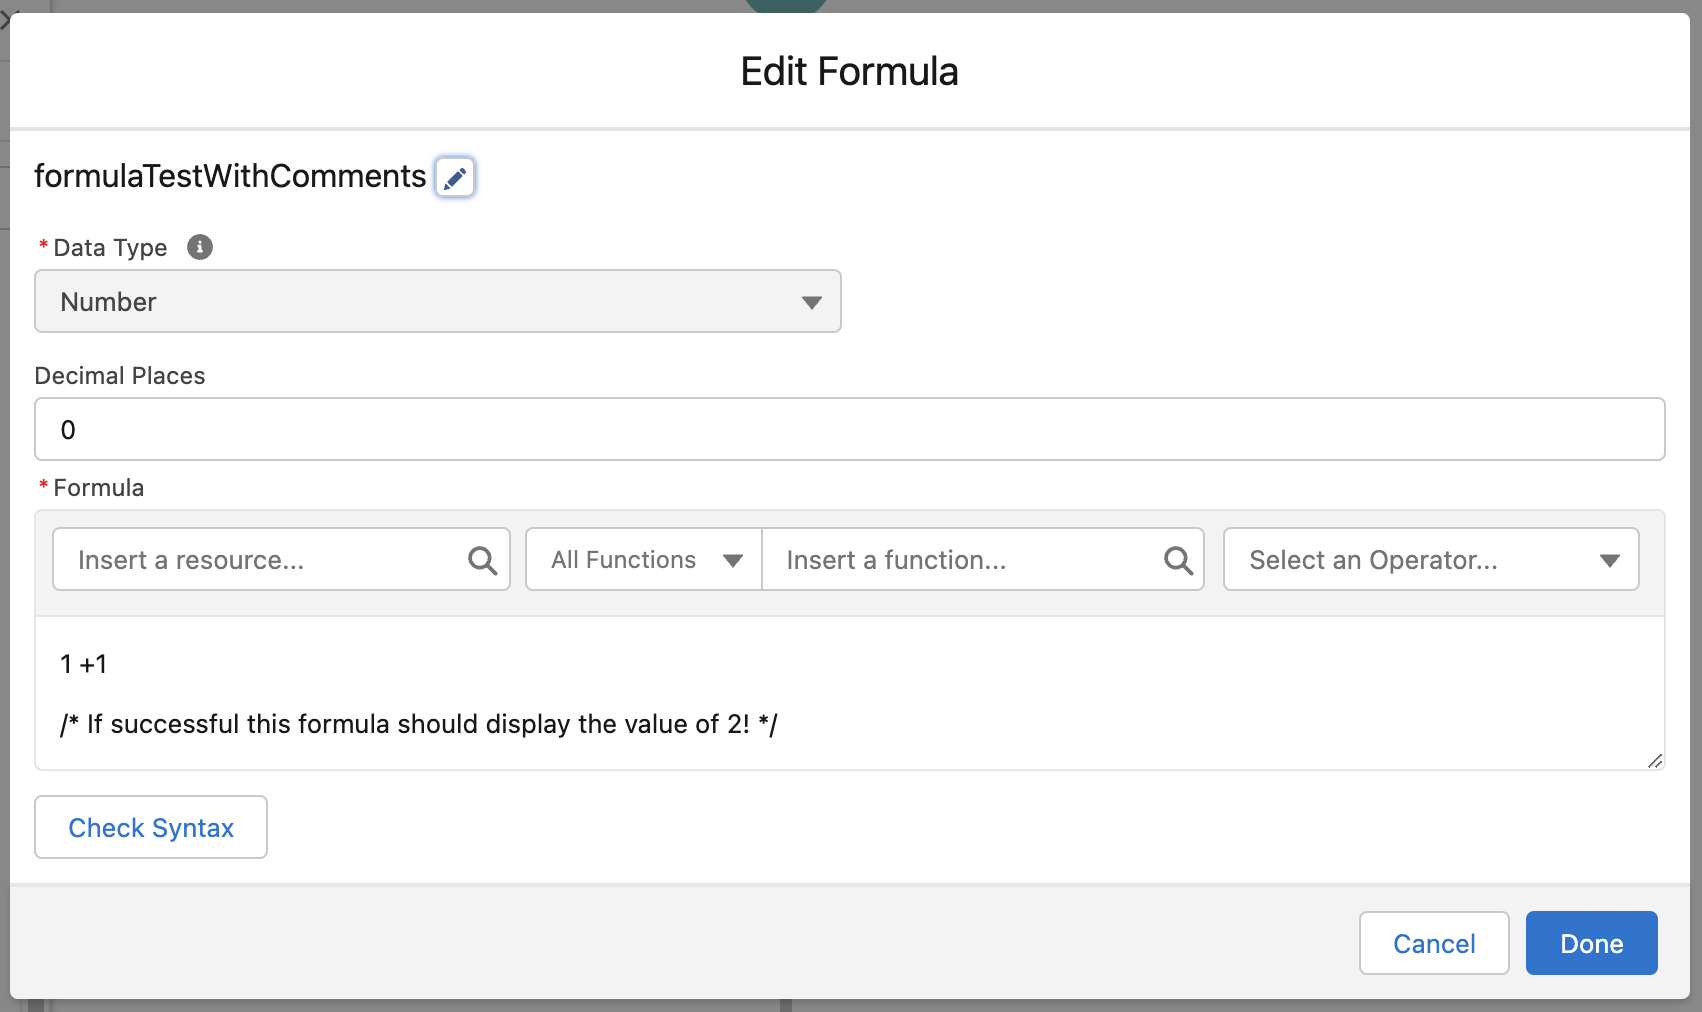Click the formula textarea corner grip

tap(1655, 761)
